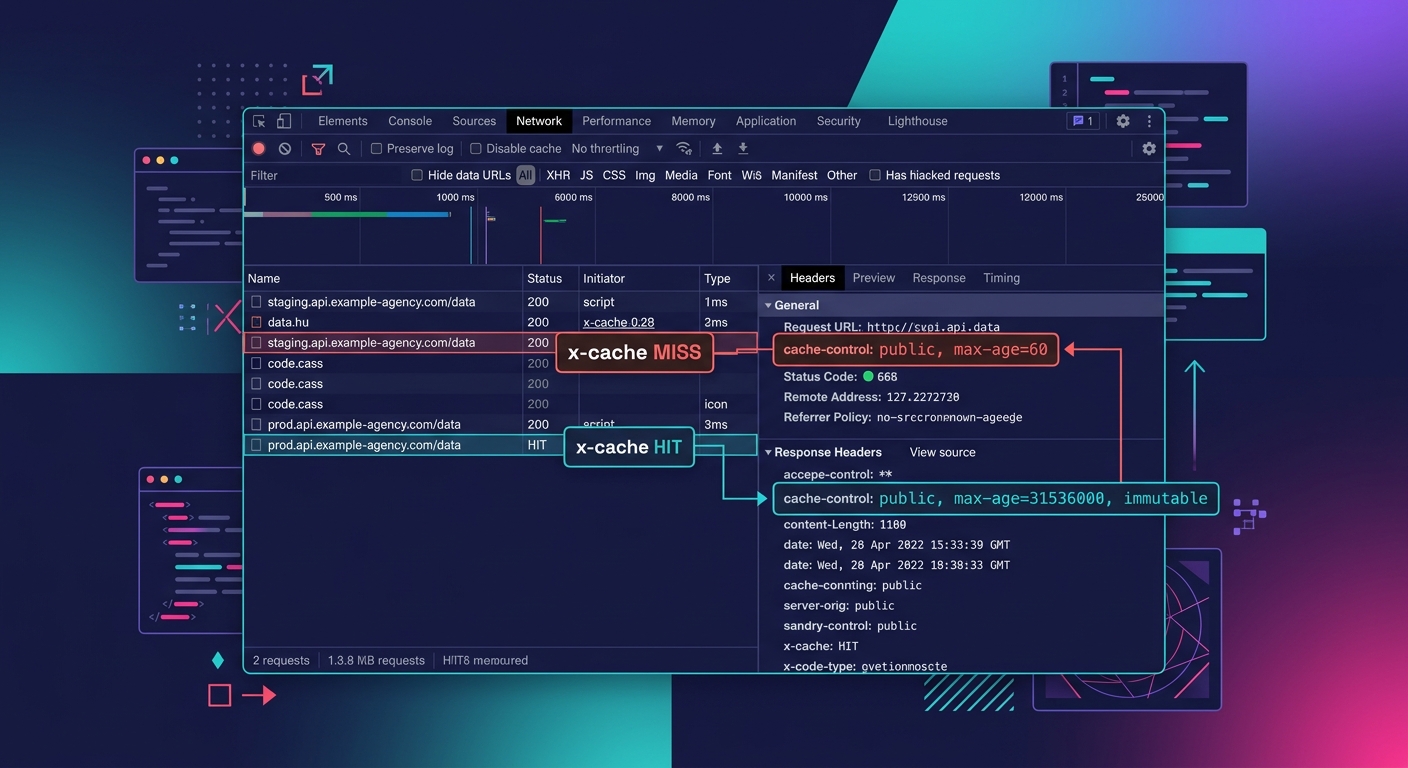Toggle the device toolbar icon
The image size is (1408, 768).
(284, 121)
